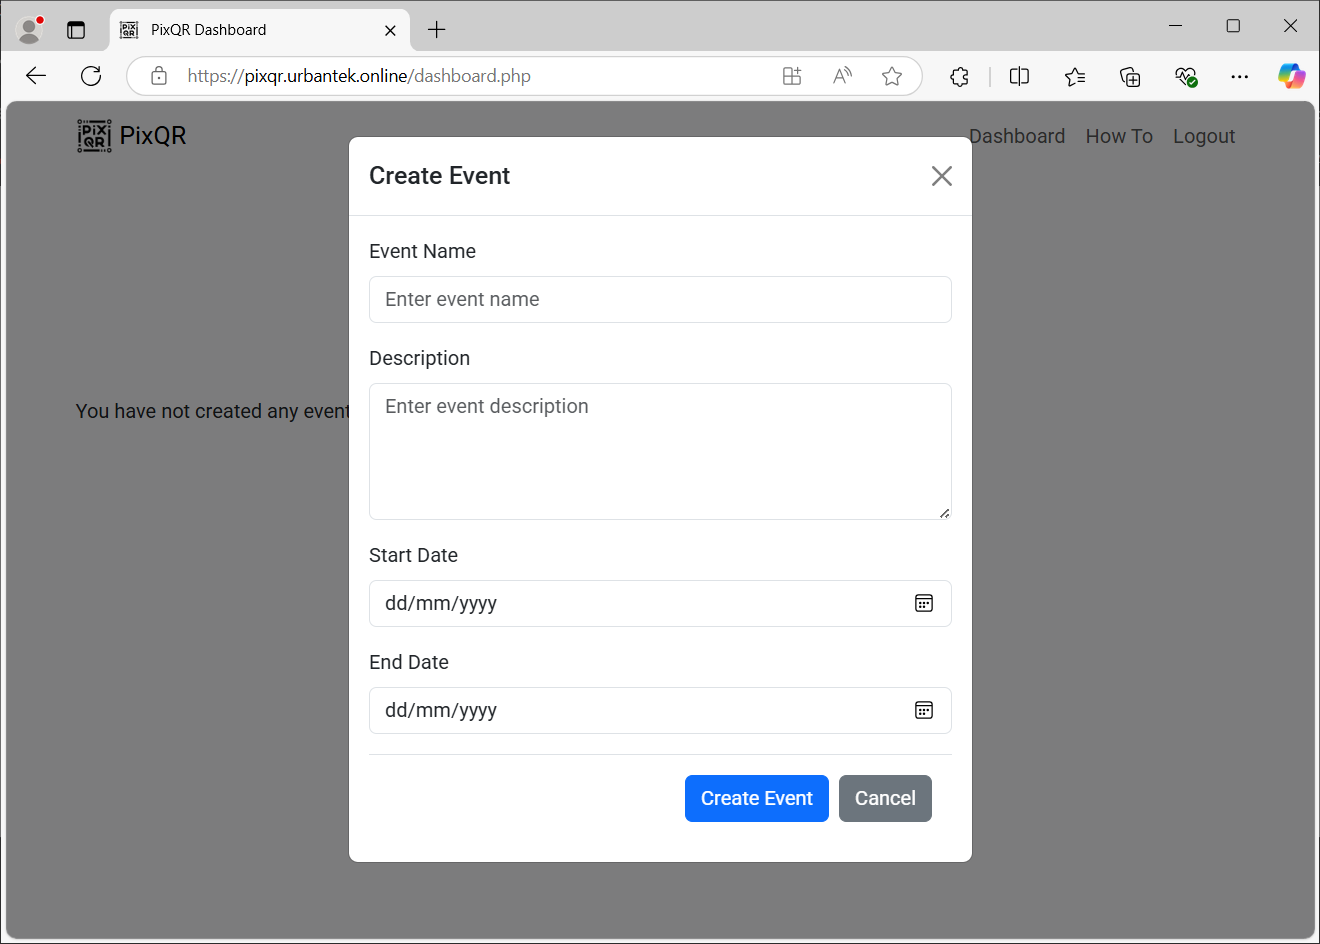Open Copilot from the browser toolbar
This screenshot has width=1320, height=944.
(1292, 76)
